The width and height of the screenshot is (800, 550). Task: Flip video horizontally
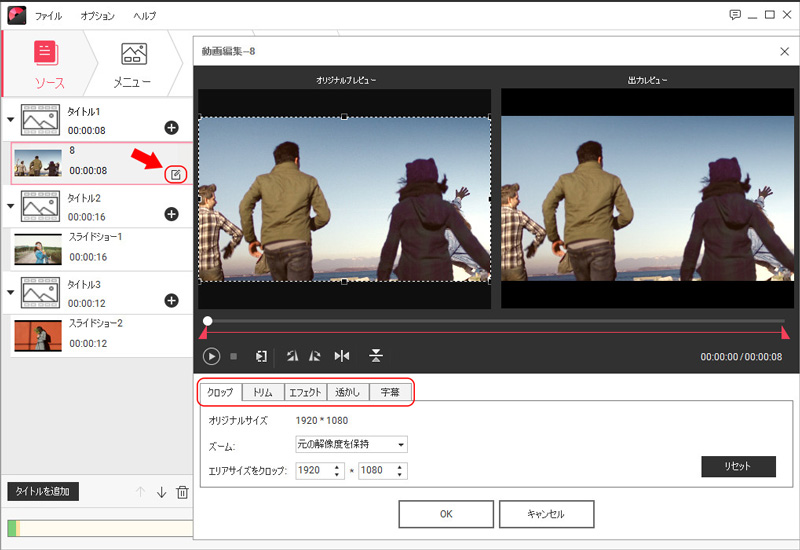[x=342, y=356]
